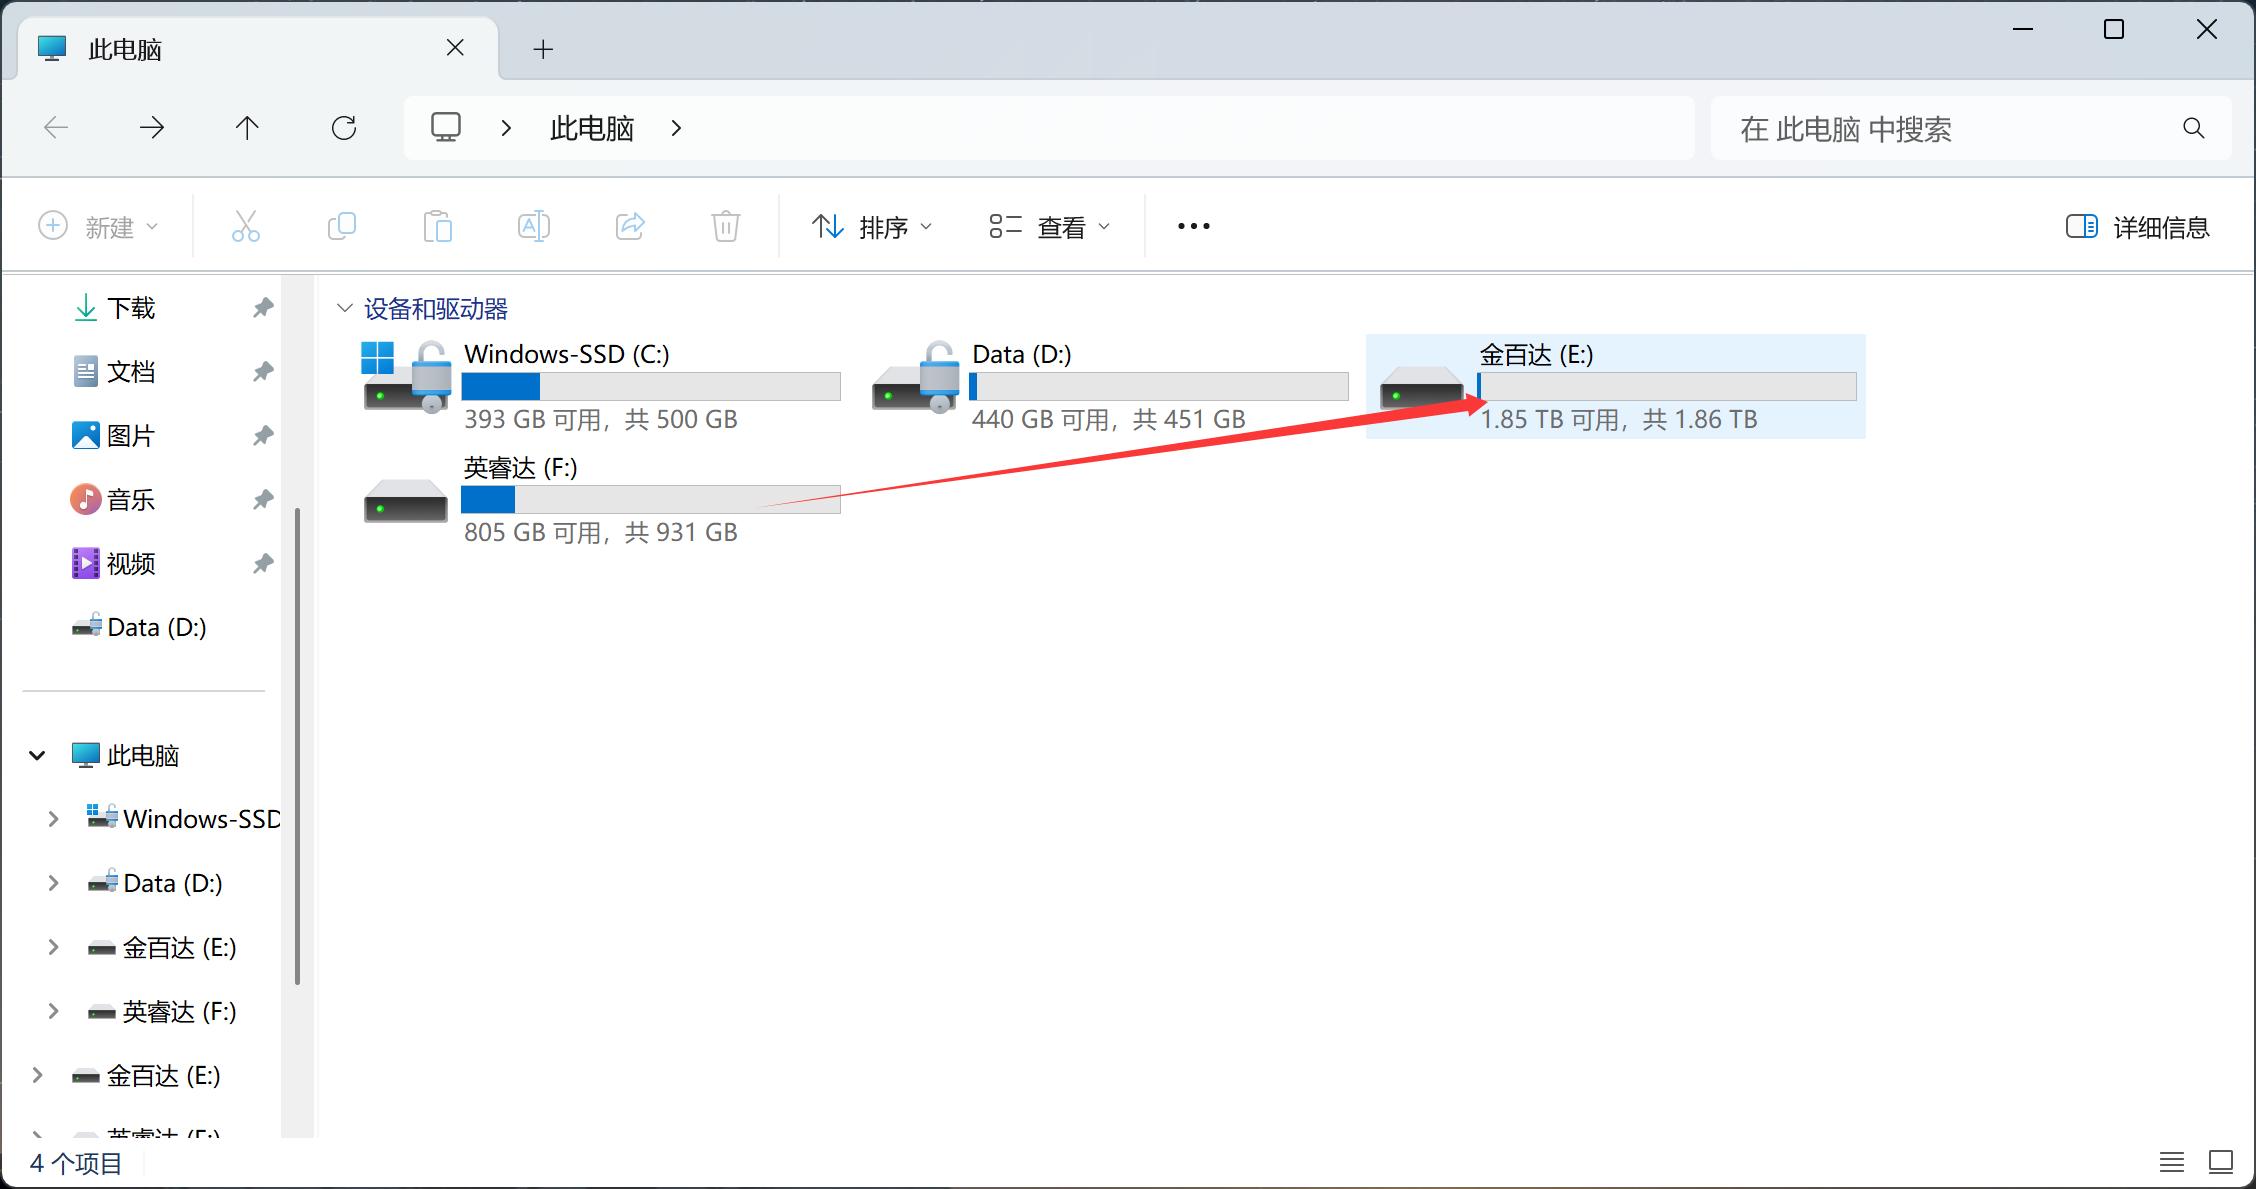The height and width of the screenshot is (1189, 2256).
Task: Click the Cut scissors icon
Action: click(x=245, y=226)
